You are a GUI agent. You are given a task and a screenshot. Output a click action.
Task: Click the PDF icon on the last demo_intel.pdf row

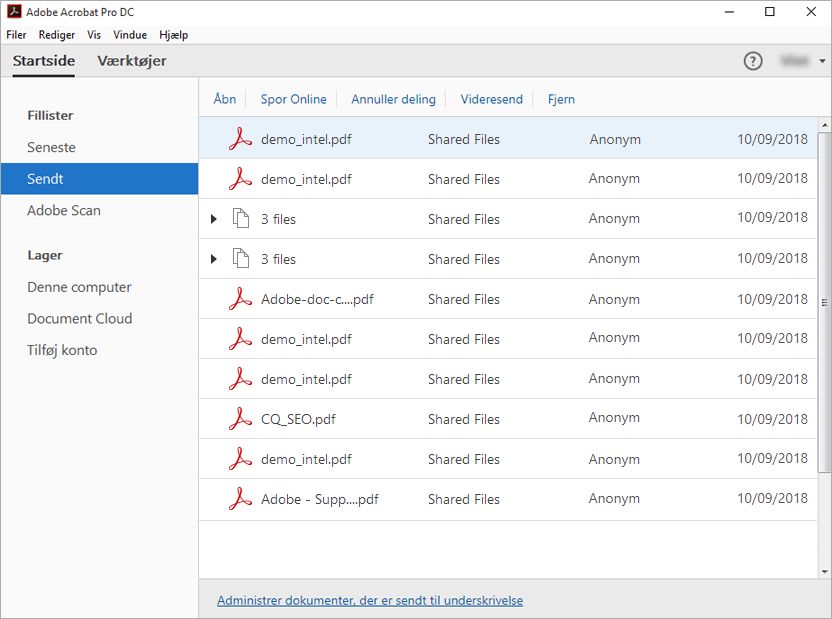coord(239,458)
